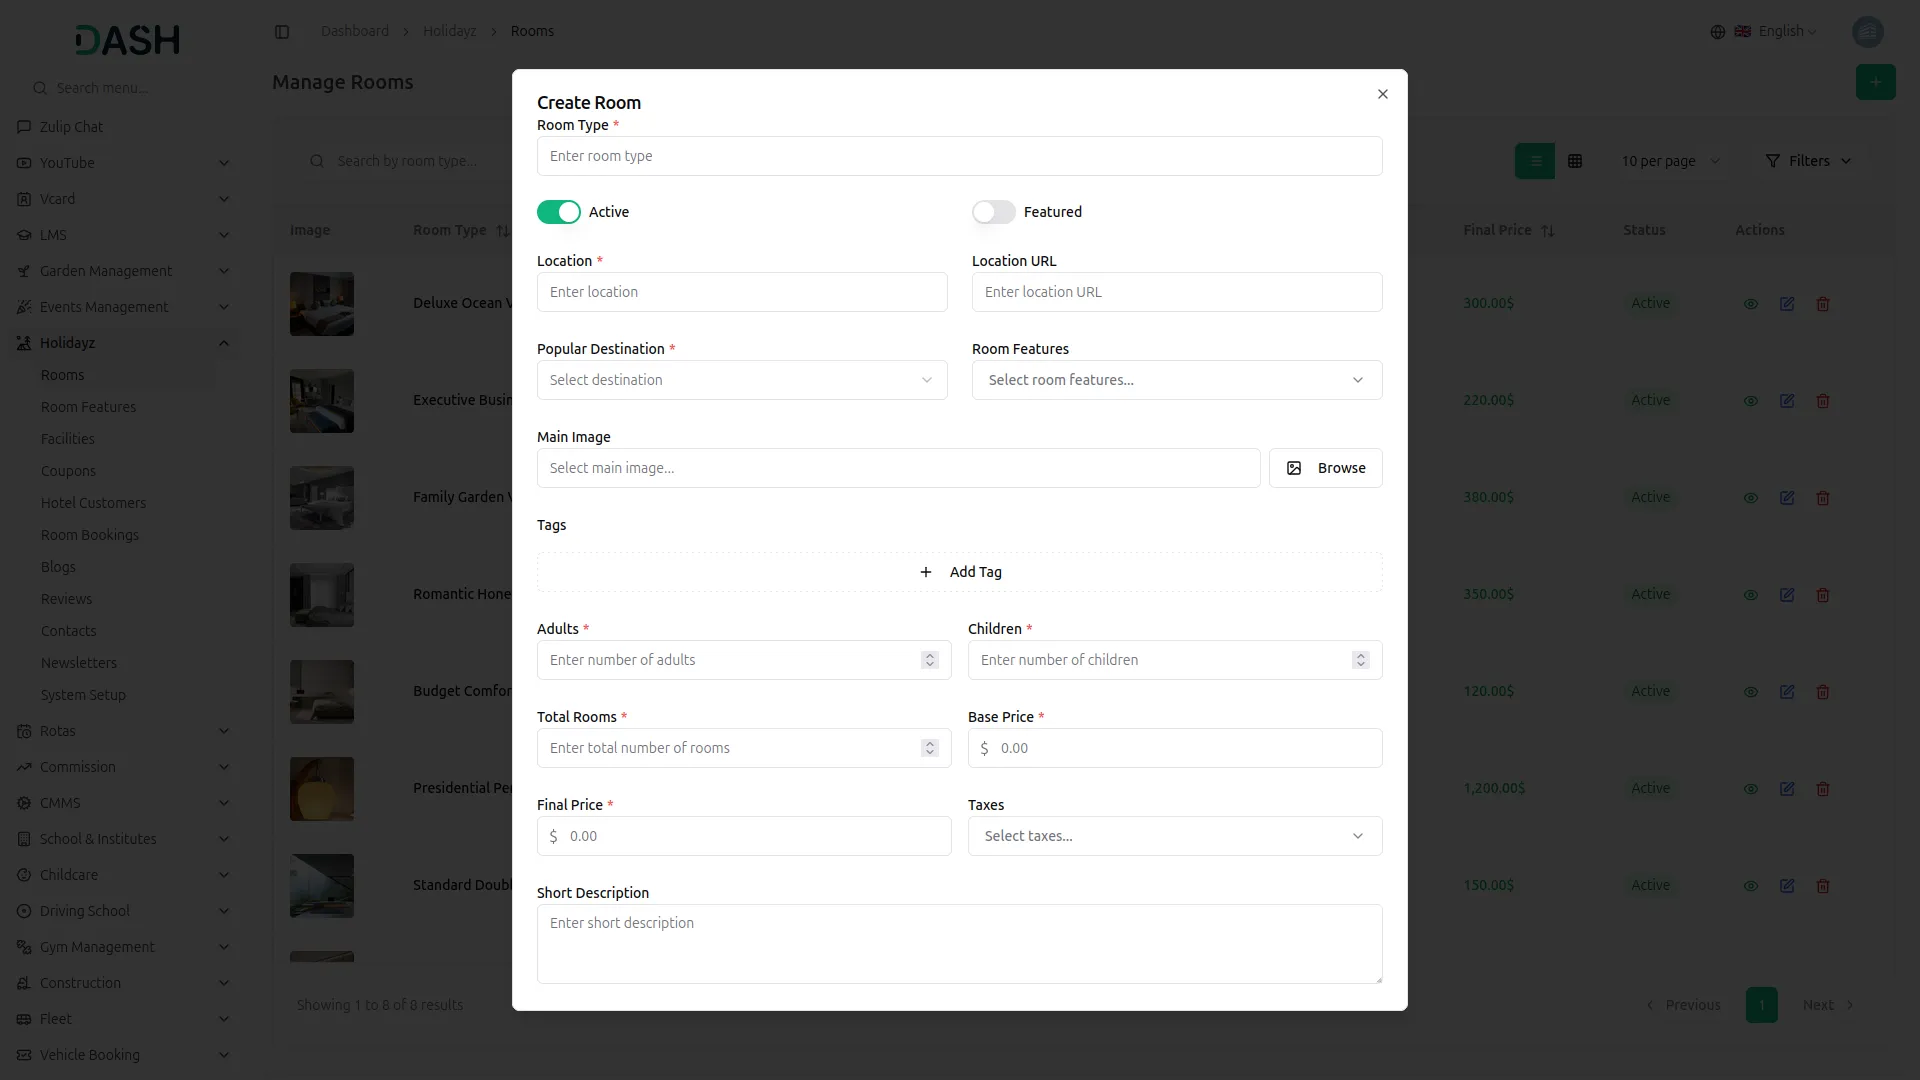The image size is (1920, 1080).
Task: Edit the 220.00$ room row
Action: [1787, 401]
